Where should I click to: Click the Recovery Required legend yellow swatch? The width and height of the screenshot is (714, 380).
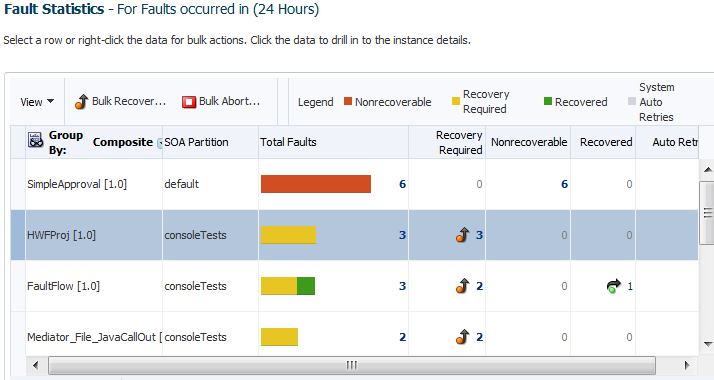point(455,101)
